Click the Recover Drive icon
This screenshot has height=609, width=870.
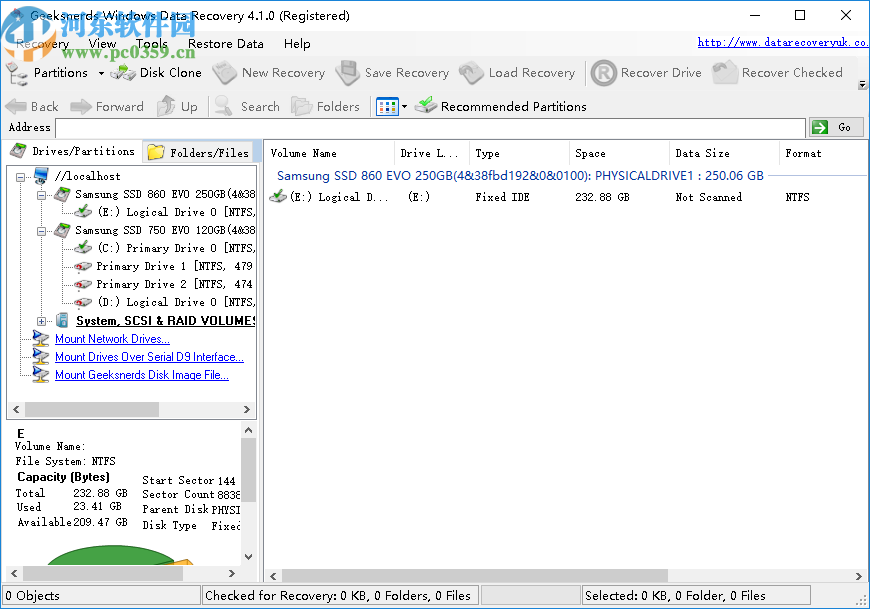(604, 72)
